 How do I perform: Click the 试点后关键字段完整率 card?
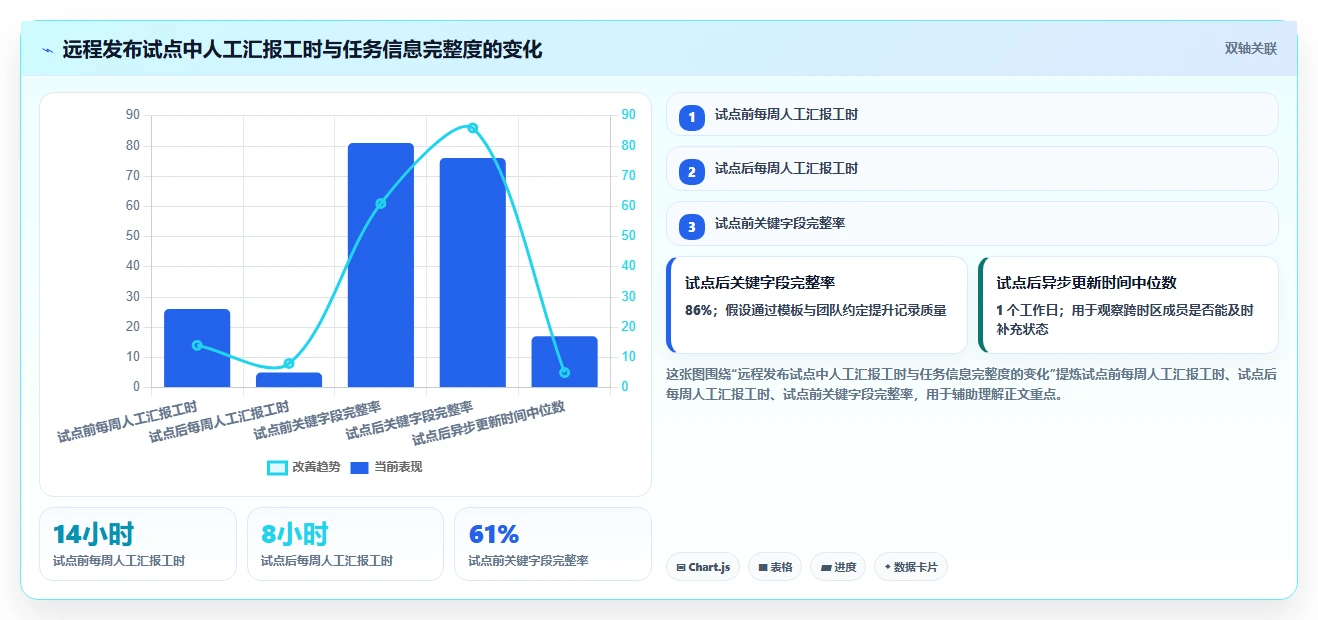[x=817, y=305]
